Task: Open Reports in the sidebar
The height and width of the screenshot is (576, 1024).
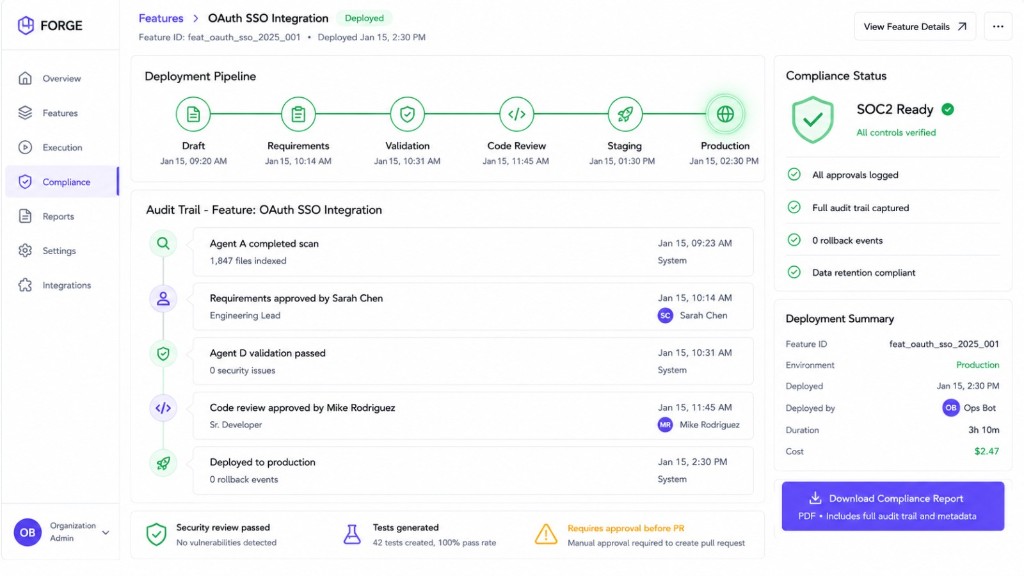Action: 62,216
